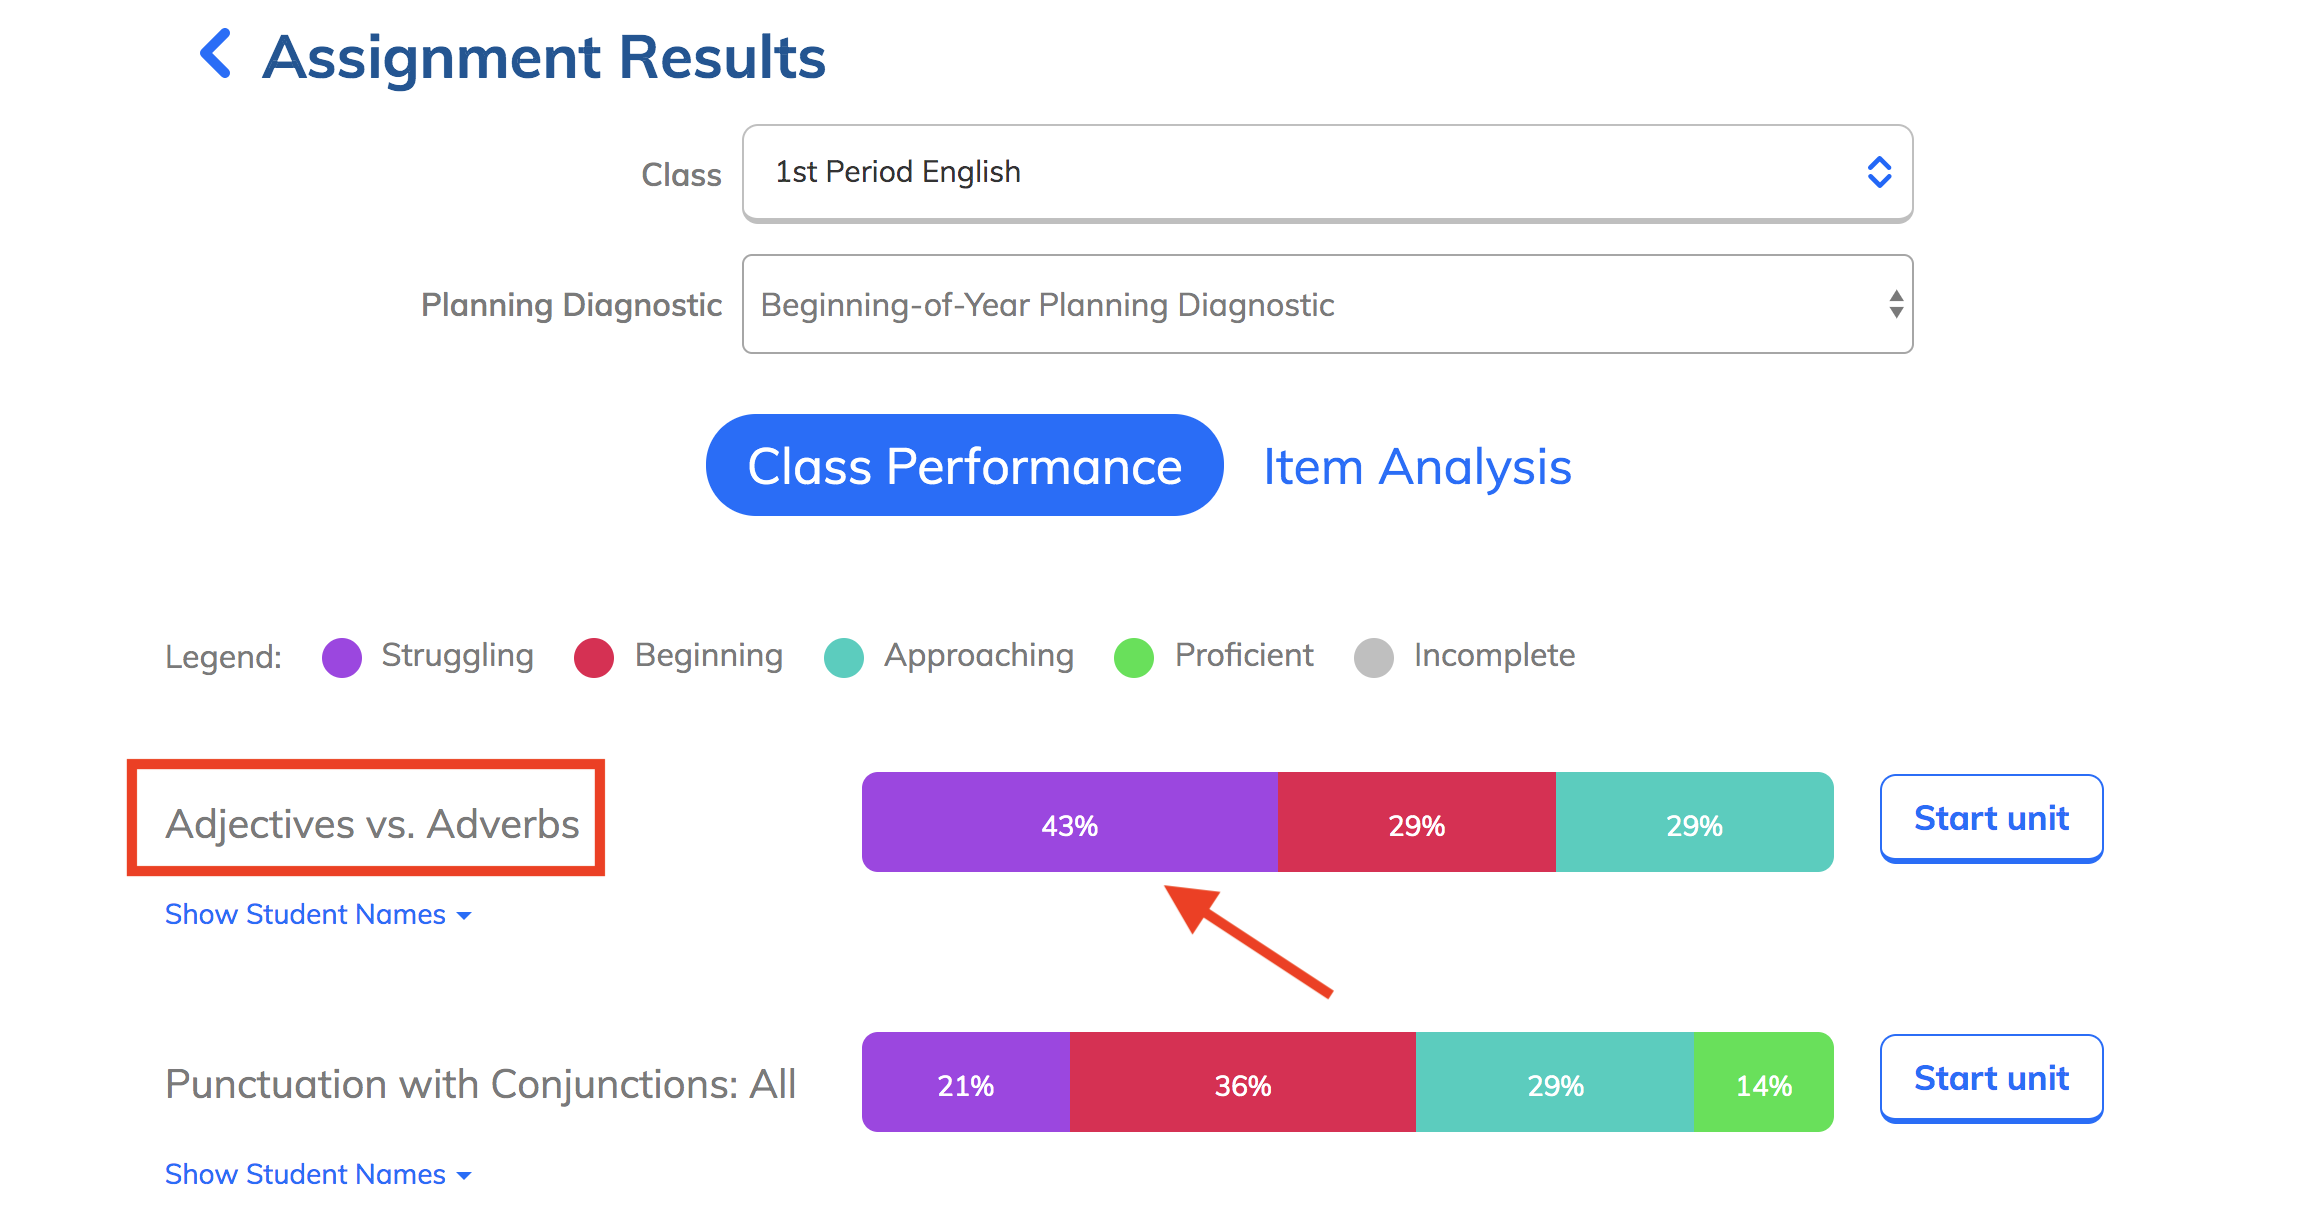Screen dimensions: 2309x1227
Task: Start unit for Adjectives vs. Adverbs
Action: pos(1991,818)
